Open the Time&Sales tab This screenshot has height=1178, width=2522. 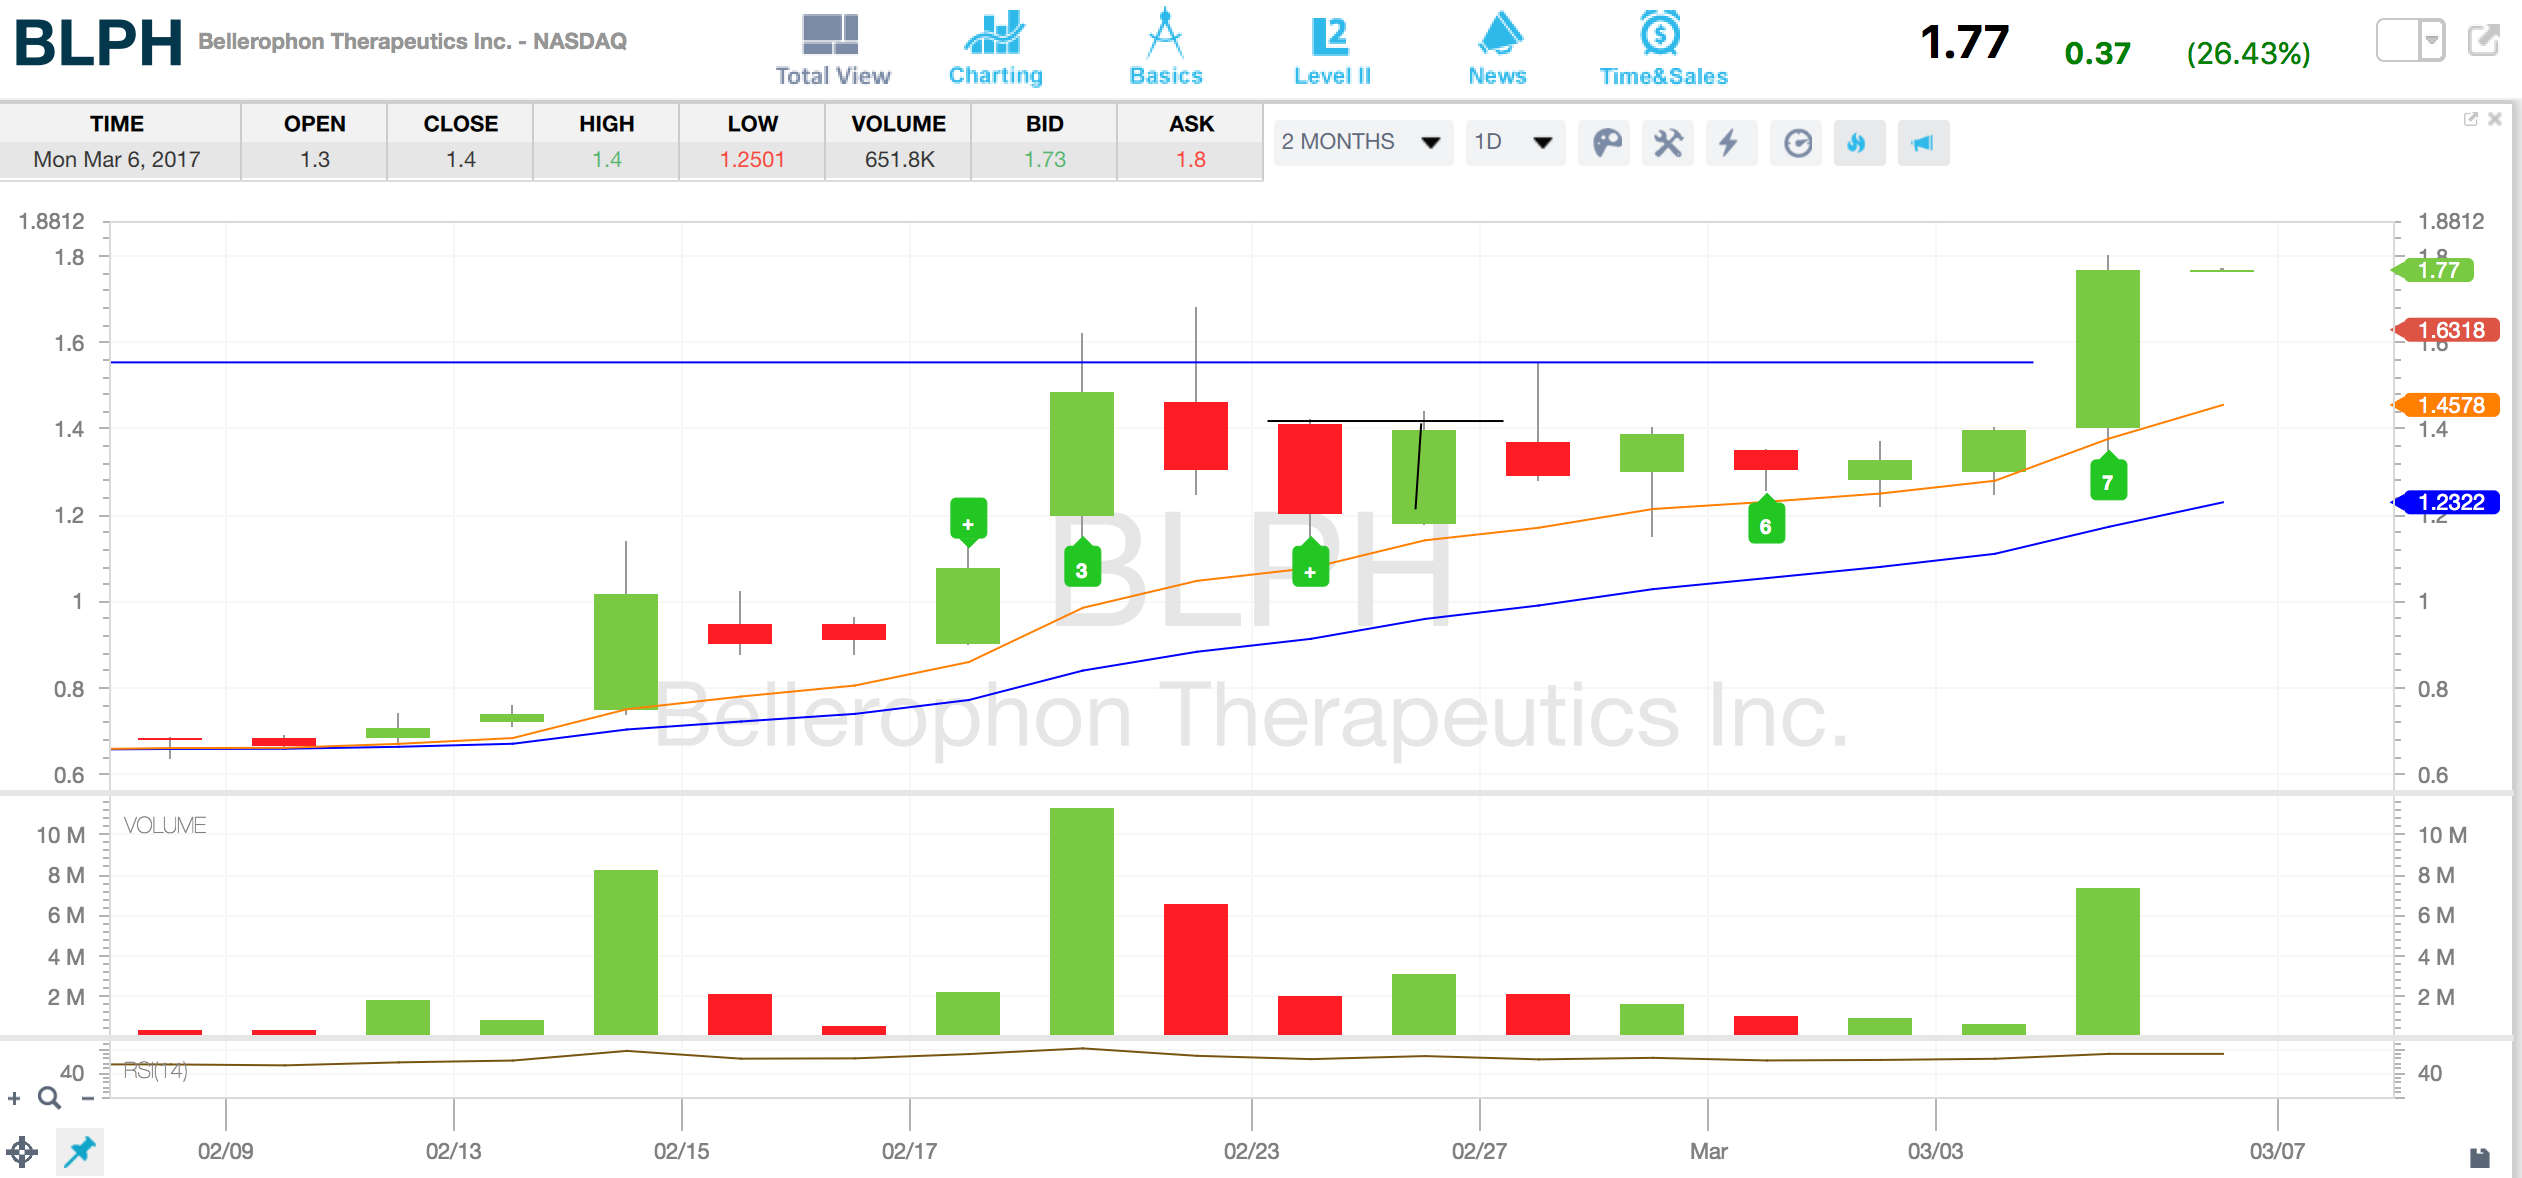[x=1662, y=49]
